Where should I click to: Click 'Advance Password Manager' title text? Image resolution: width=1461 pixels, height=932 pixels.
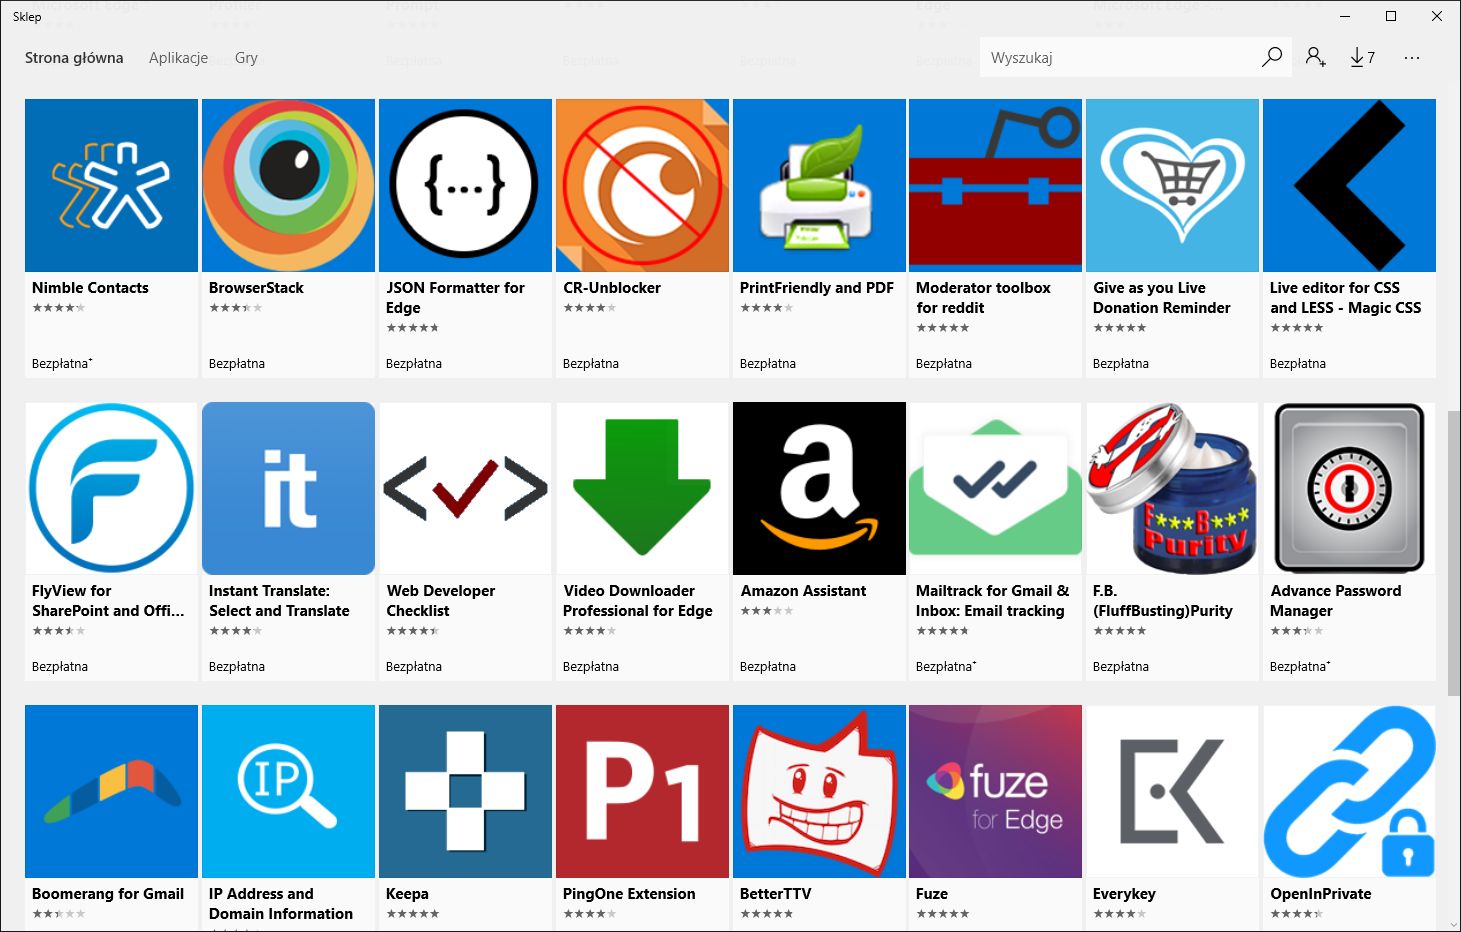[x=1336, y=600]
